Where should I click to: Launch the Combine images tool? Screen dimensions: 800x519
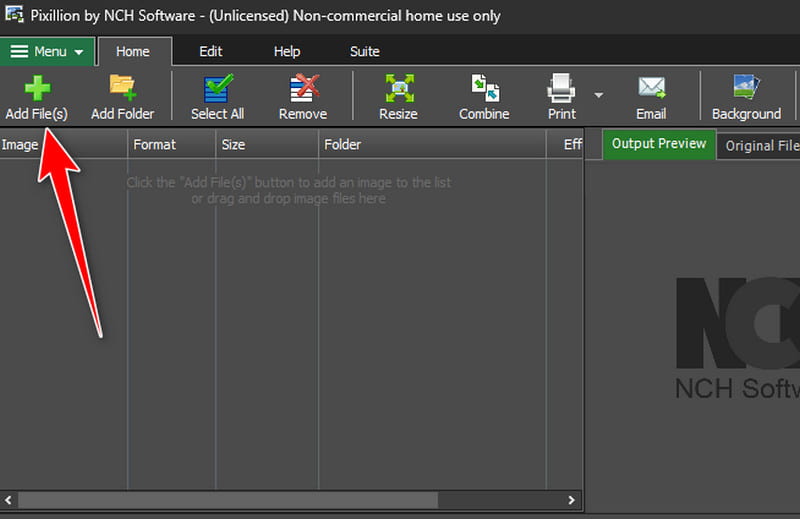[484, 97]
